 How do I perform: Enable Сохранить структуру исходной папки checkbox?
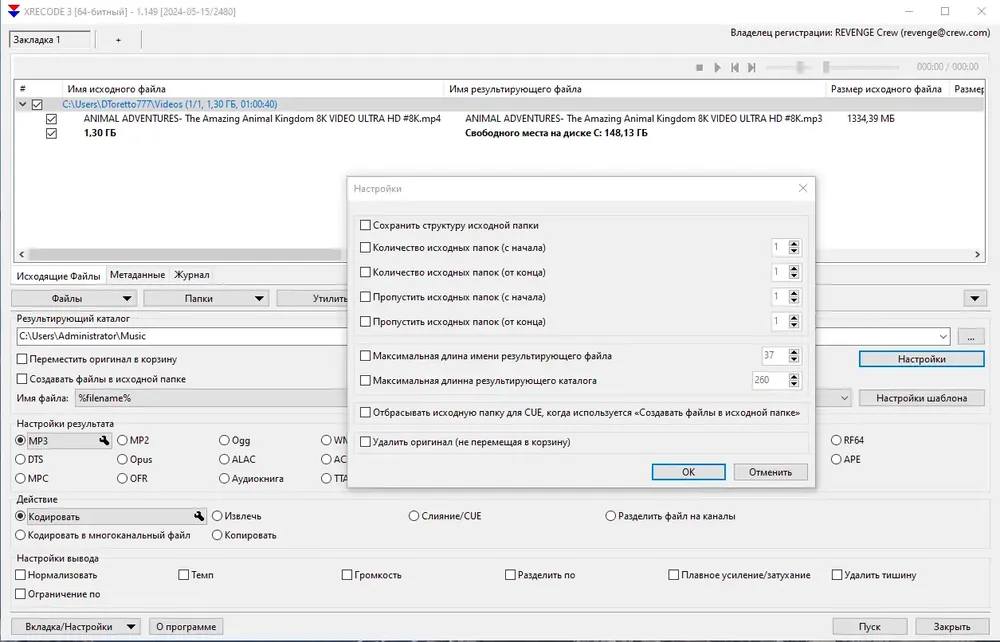click(365, 225)
